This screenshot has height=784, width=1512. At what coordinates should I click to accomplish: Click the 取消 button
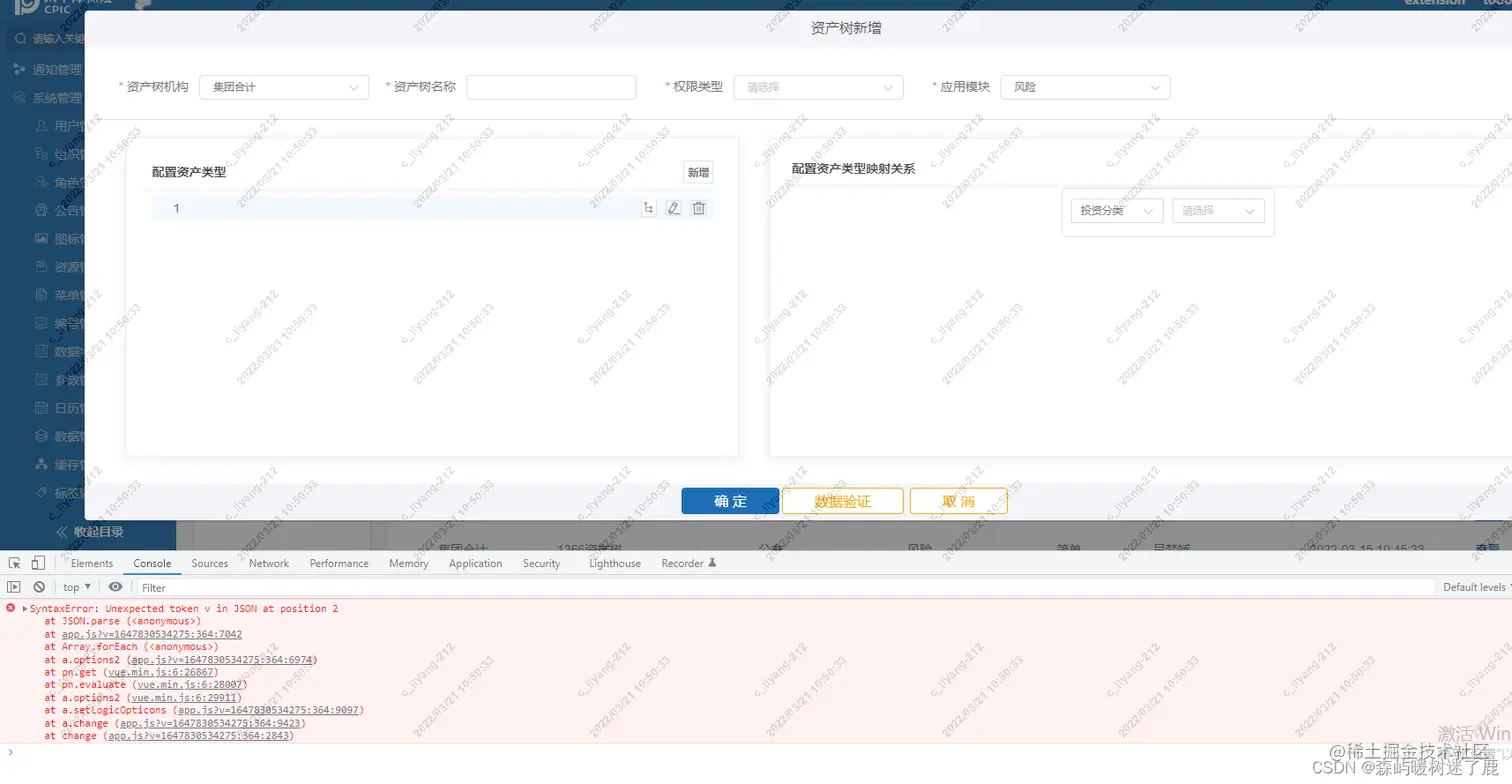[x=958, y=501]
